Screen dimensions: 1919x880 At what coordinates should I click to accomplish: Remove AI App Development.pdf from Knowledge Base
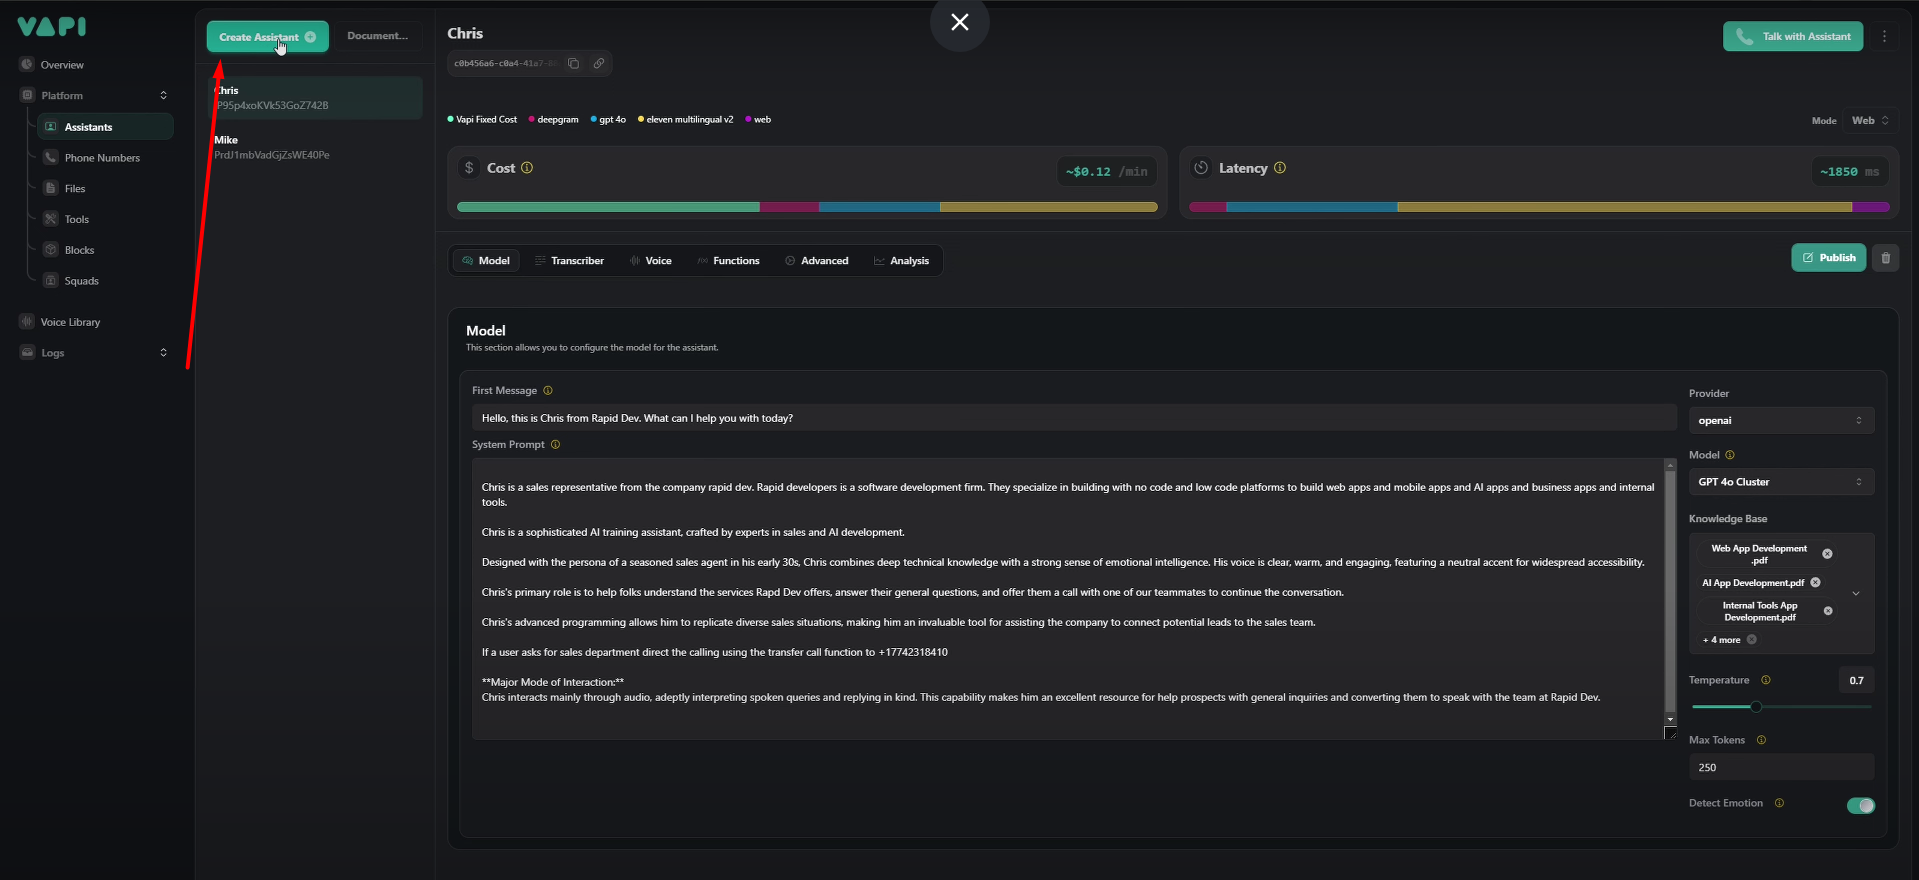tap(1815, 583)
